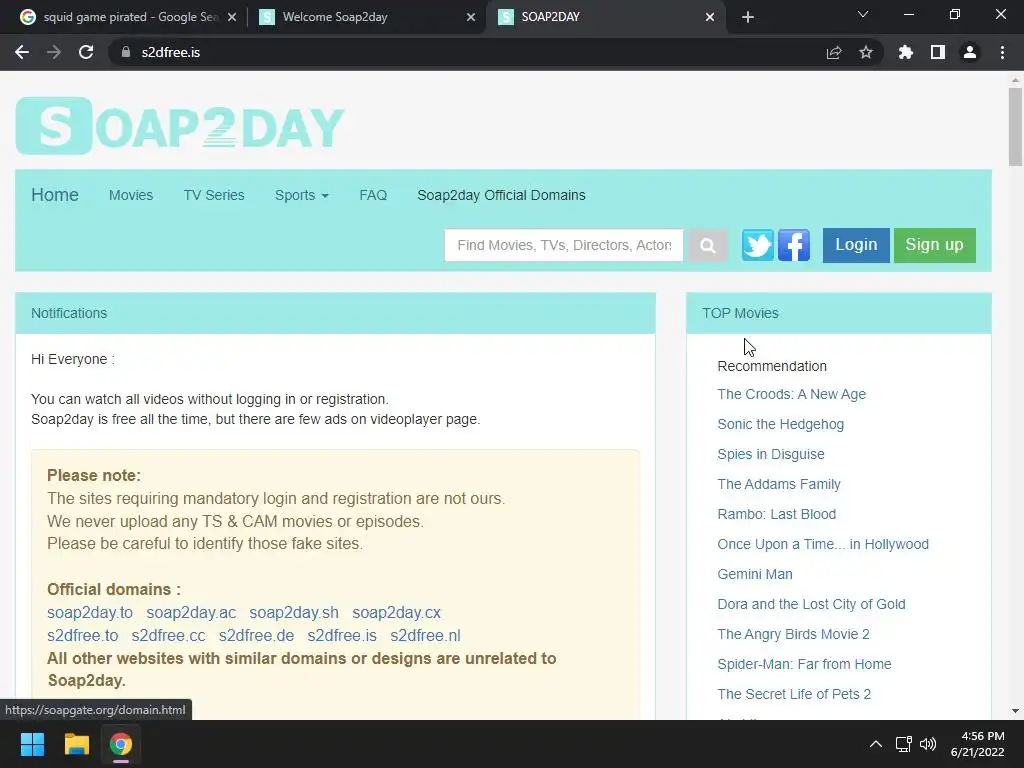Open The Angry Birds Movie 2 link
This screenshot has height=768, width=1024.
[x=793, y=635]
